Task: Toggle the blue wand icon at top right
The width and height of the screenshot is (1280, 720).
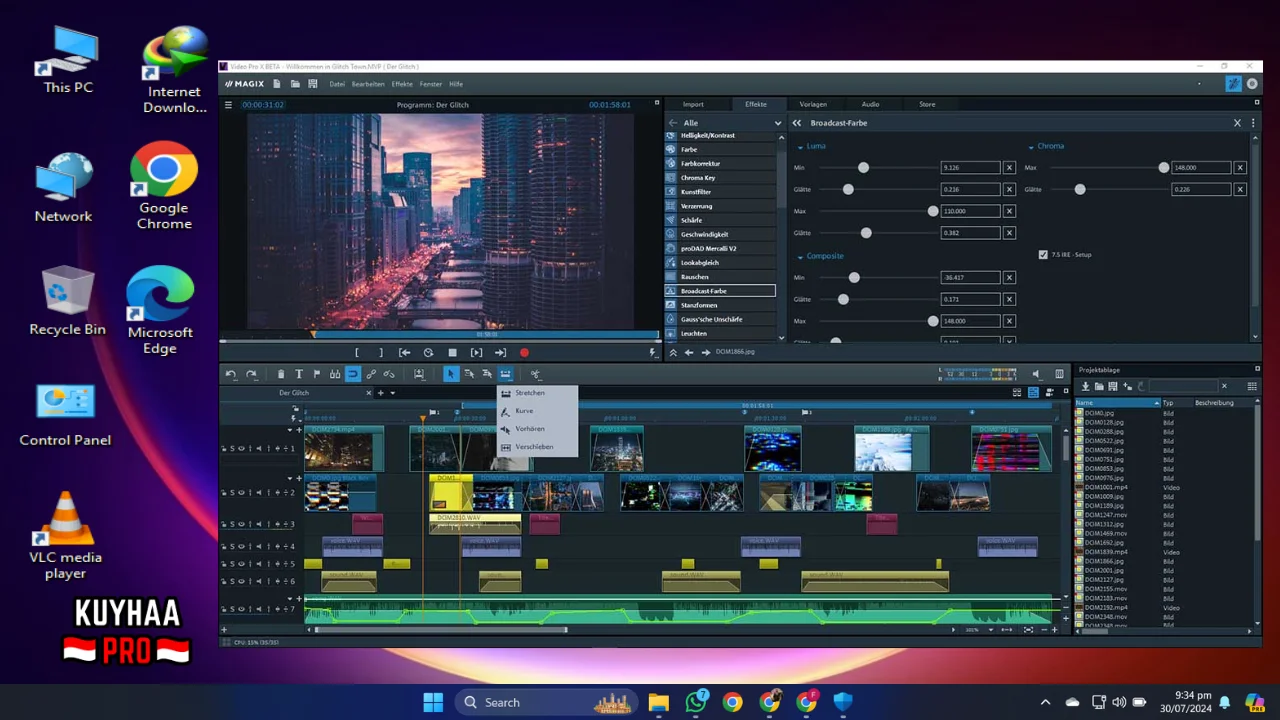Action: click(x=1233, y=84)
